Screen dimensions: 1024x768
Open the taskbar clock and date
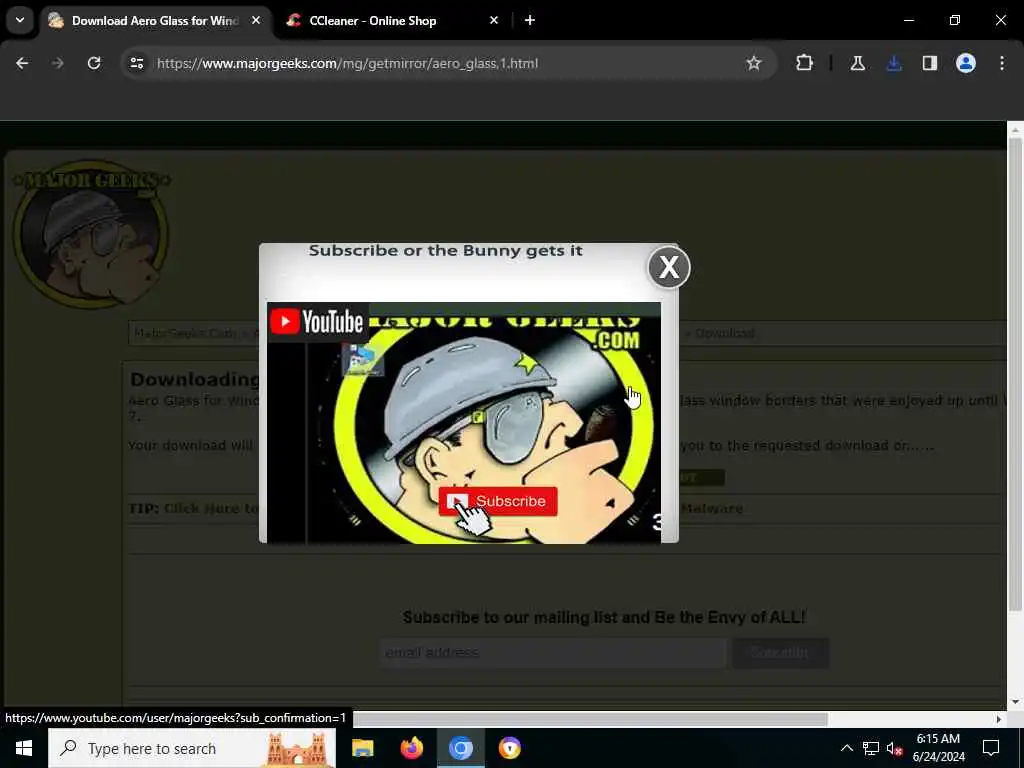click(938, 748)
